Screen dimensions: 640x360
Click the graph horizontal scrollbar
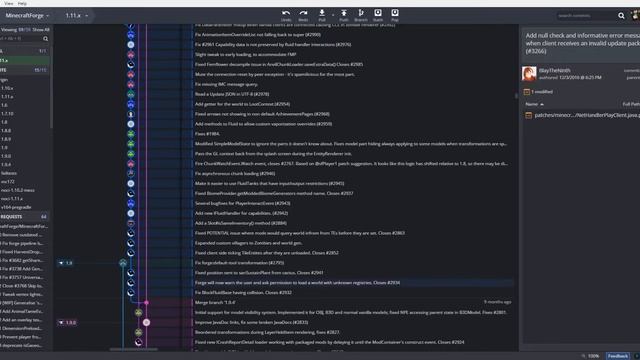[x=133, y=349]
